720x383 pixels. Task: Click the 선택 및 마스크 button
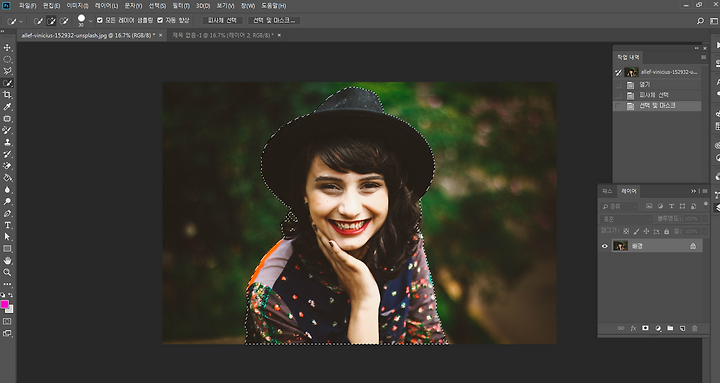274,21
